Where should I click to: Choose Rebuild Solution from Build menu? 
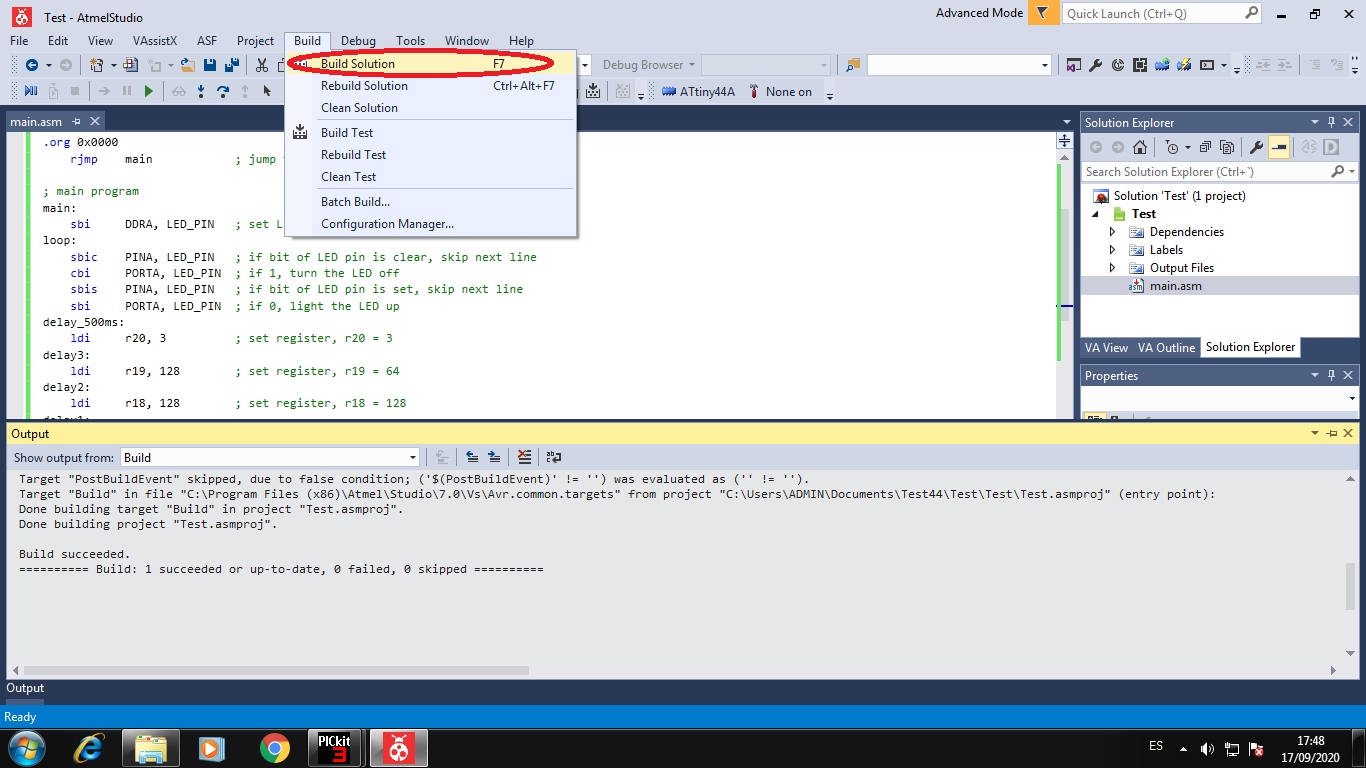tap(430, 86)
